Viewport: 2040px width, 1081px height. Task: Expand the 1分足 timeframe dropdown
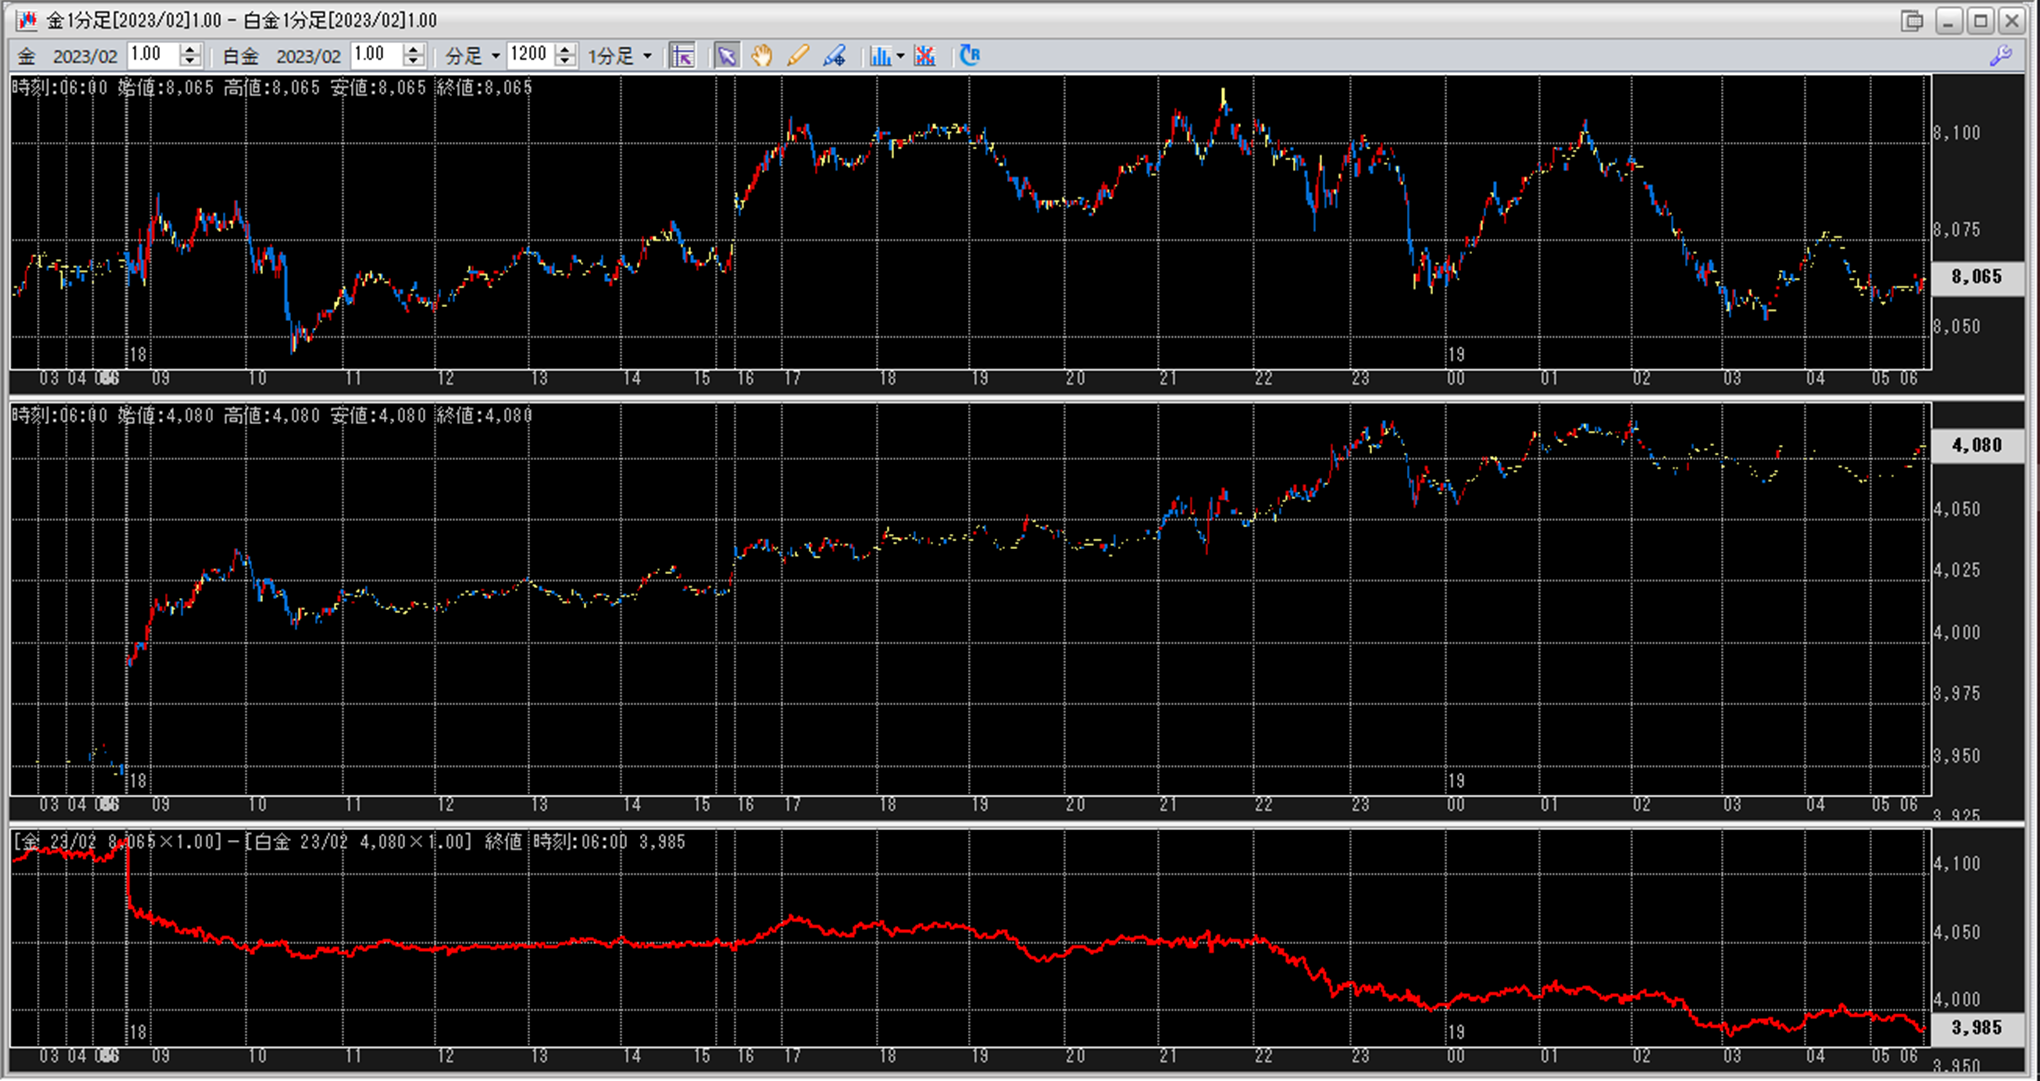pos(619,56)
